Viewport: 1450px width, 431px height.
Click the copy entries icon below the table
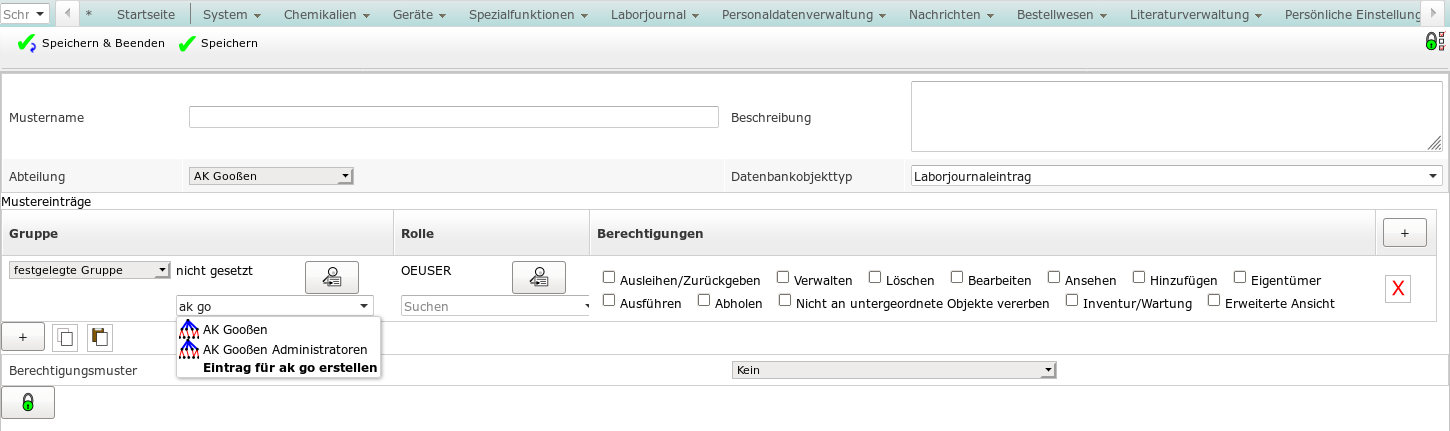(x=65, y=337)
